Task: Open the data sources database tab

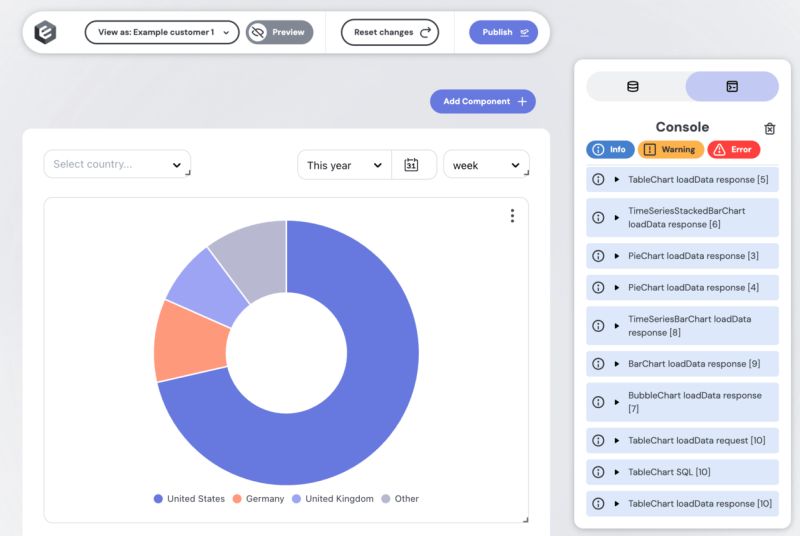Action: pyautogui.click(x=633, y=86)
